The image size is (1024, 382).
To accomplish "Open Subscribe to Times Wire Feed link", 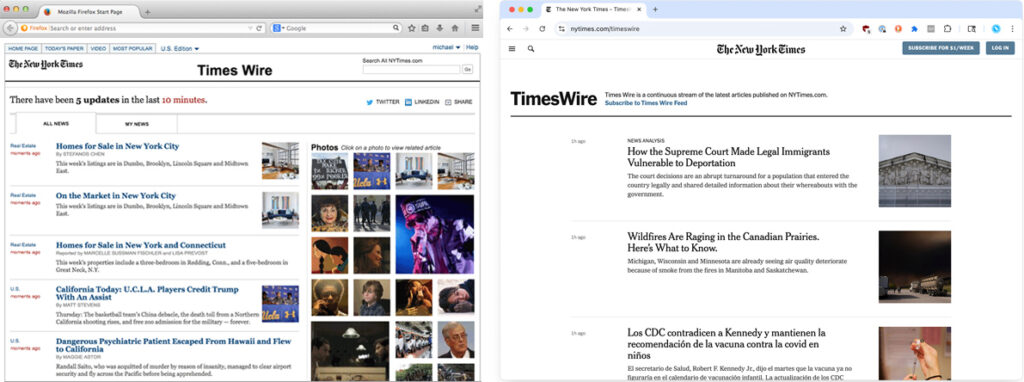I will click(x=645, y=103).
